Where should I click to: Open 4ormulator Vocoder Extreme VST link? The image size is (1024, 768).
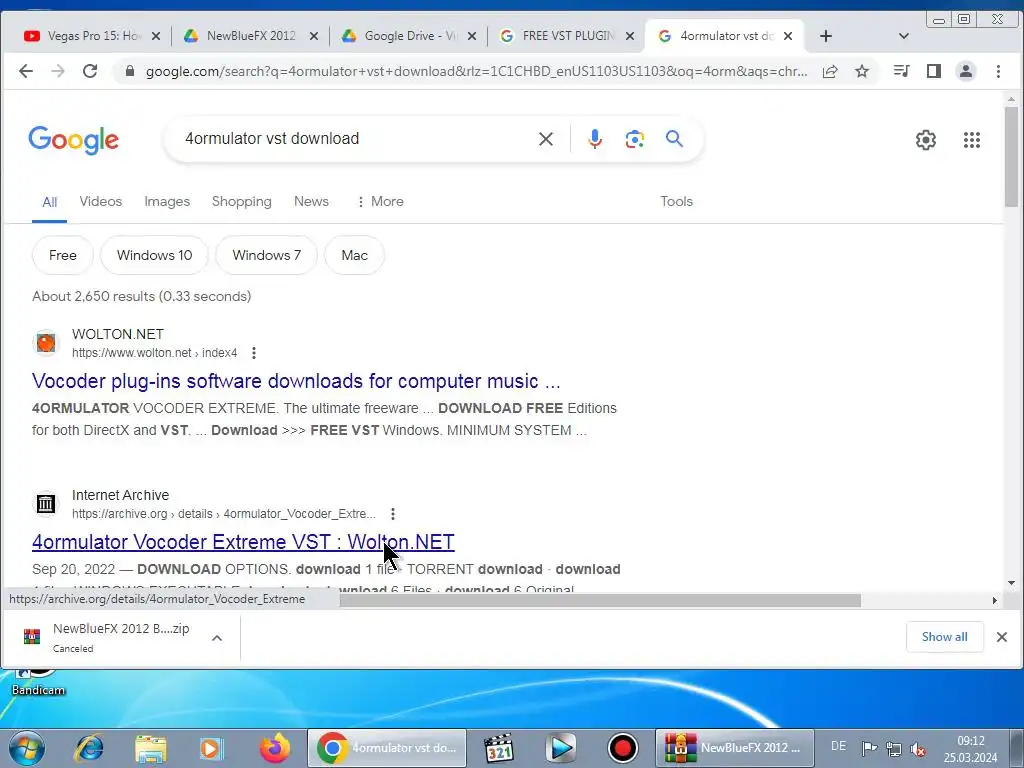(x=243, y=542)
